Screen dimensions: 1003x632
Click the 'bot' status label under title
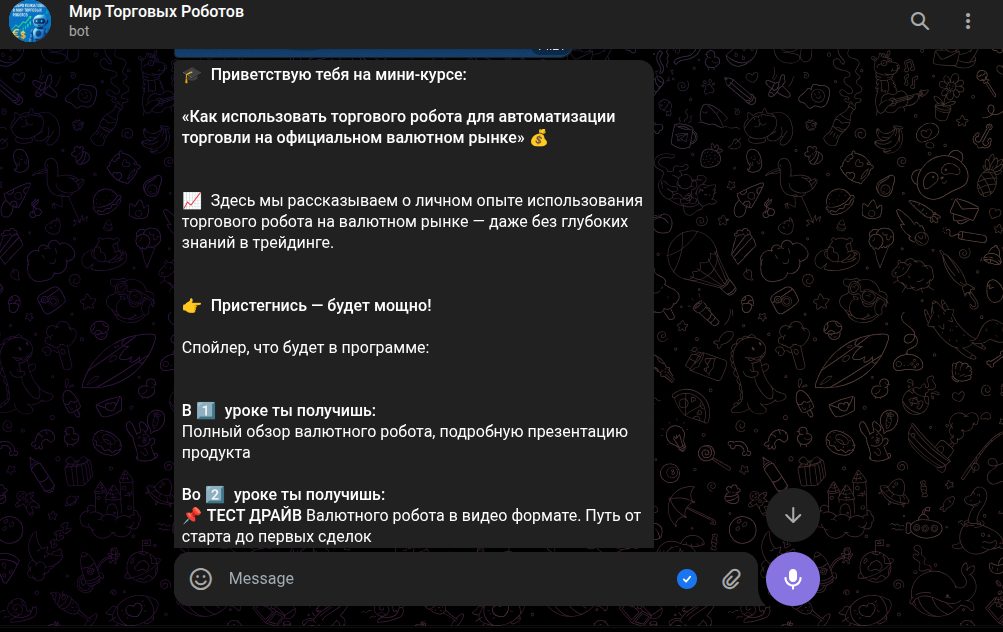click(79, 31)
